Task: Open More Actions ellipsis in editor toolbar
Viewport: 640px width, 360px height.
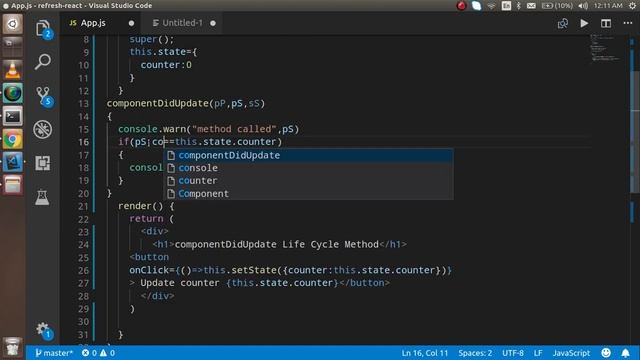Action: [628, 23]
